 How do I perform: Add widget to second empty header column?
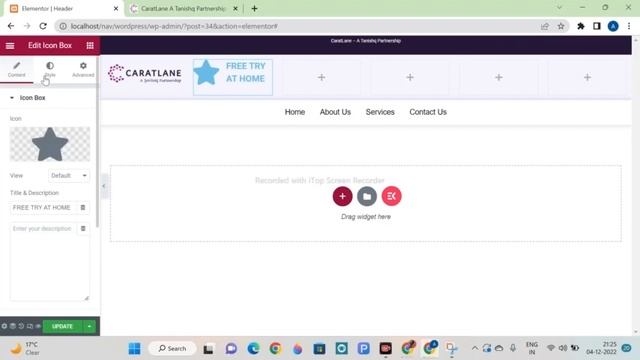tap(410, 77)
